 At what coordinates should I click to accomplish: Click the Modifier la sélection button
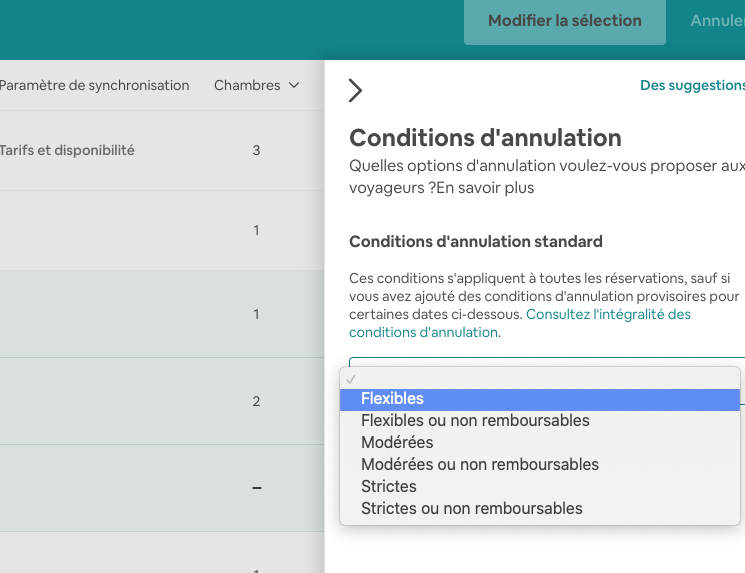tap(564, 21)
